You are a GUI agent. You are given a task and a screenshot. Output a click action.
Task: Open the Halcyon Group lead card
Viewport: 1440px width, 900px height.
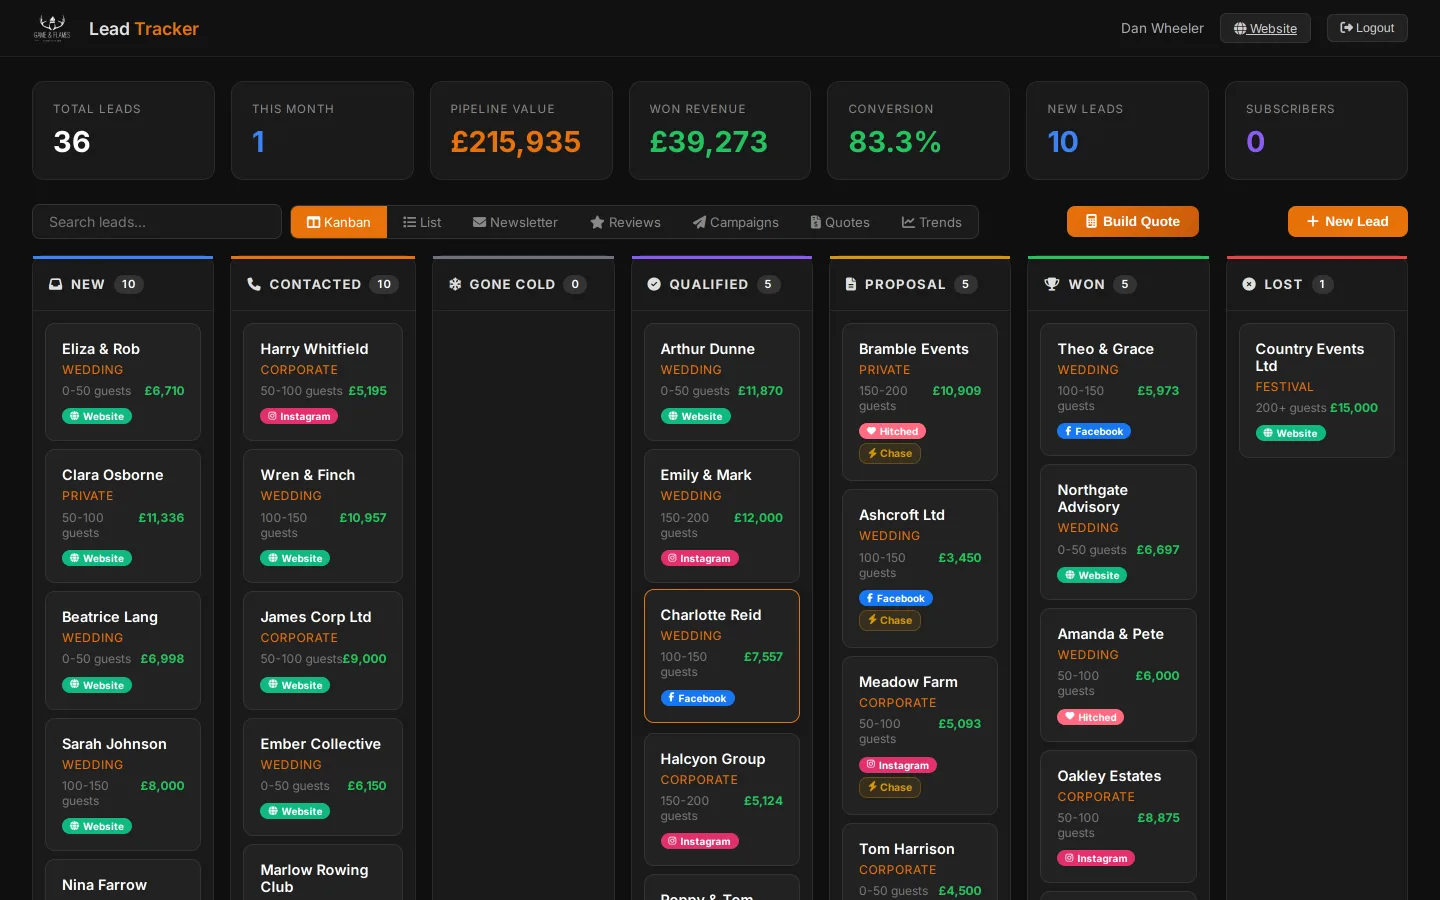coord(722,799)
